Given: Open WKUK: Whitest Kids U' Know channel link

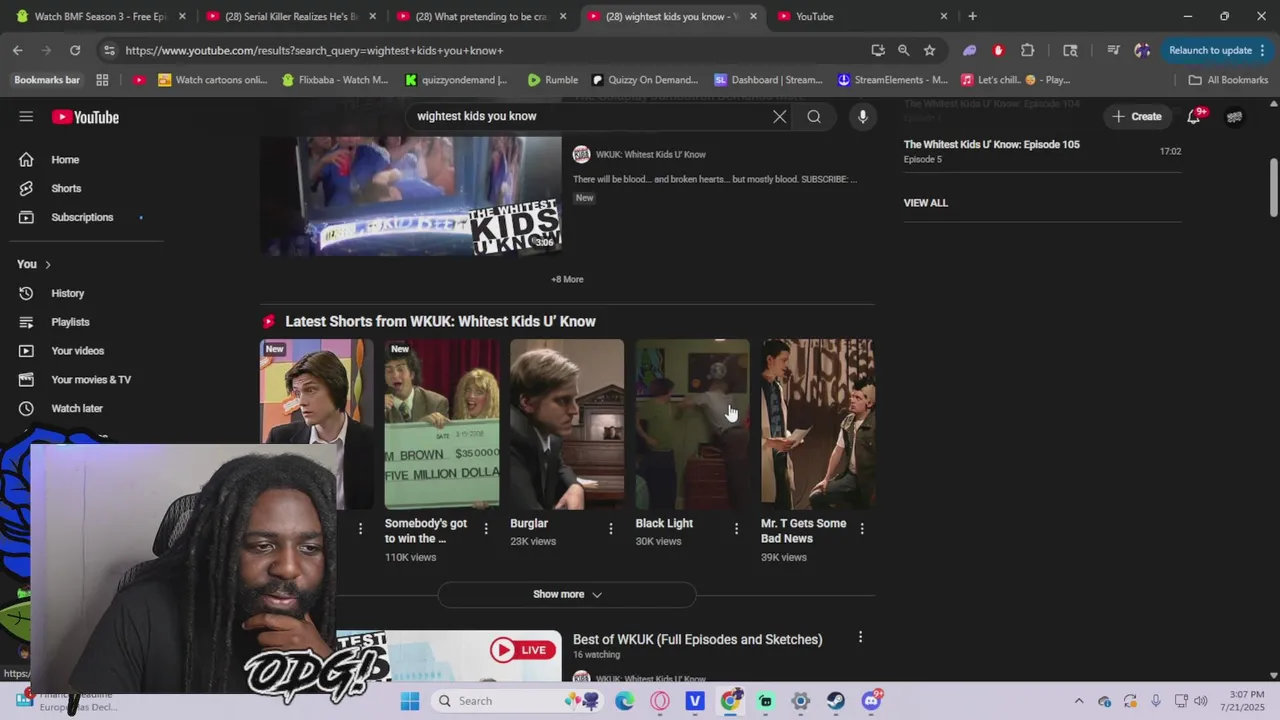Looking at the screenshot, I should click(651, 154).
